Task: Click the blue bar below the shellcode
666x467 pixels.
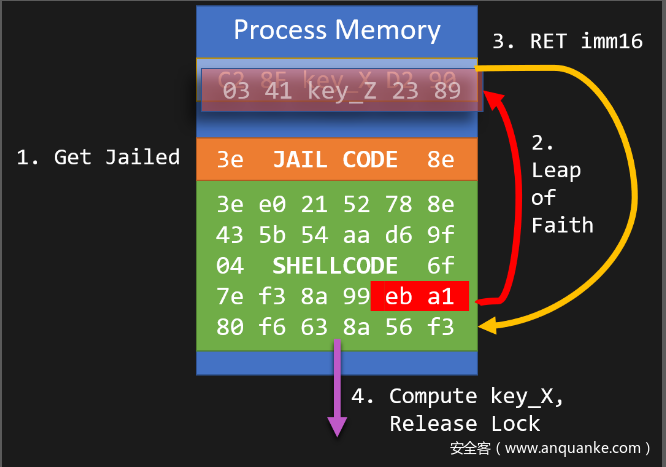Action: 336,361
